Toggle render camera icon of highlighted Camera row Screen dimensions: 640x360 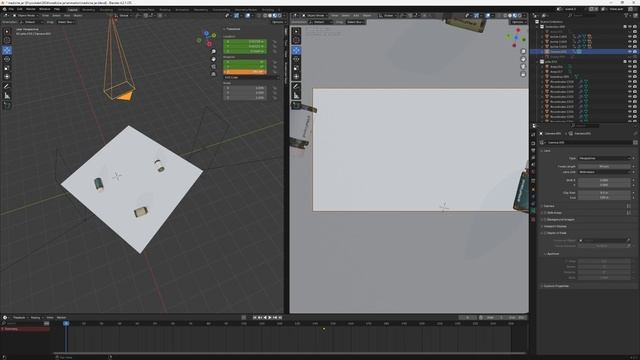[635, 52]
